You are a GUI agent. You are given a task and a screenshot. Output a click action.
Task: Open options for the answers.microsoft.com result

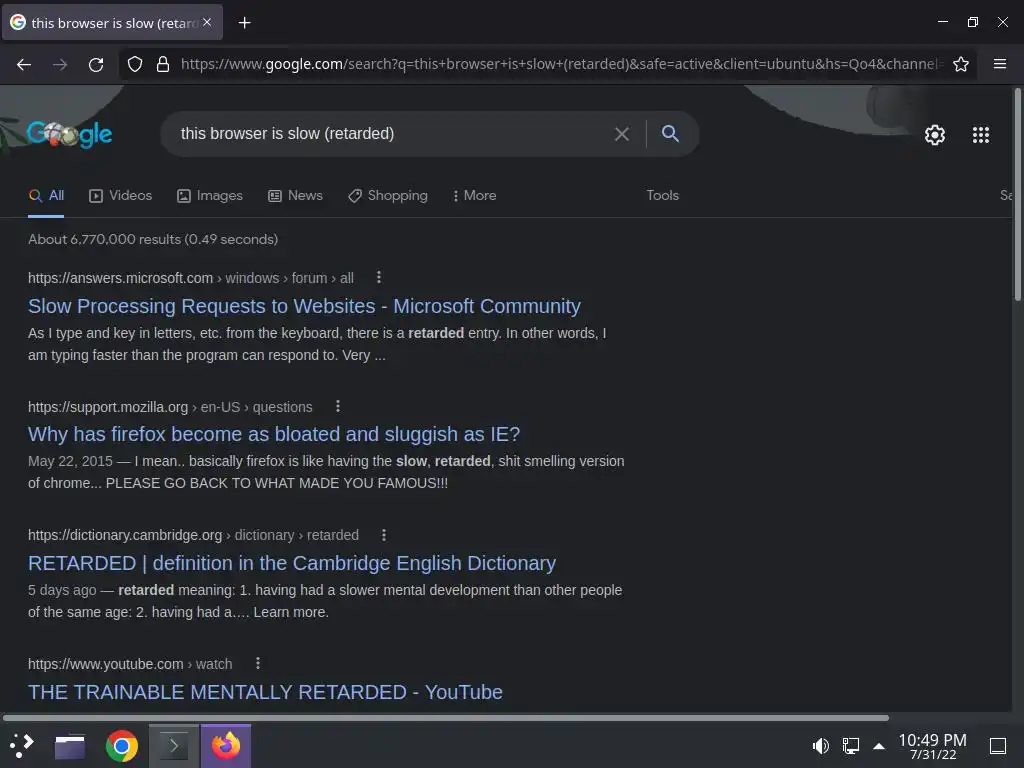tap(379, 278)
